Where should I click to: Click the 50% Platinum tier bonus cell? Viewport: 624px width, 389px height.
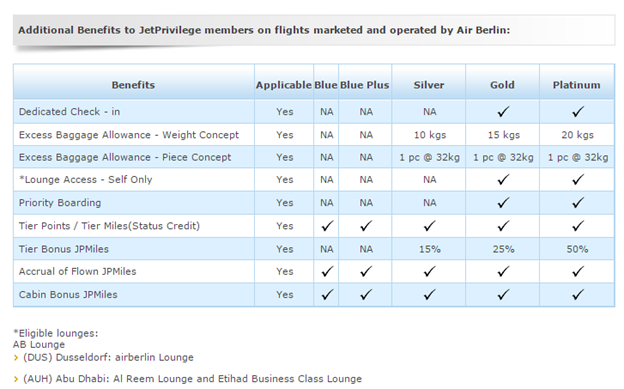pos(577,249)
